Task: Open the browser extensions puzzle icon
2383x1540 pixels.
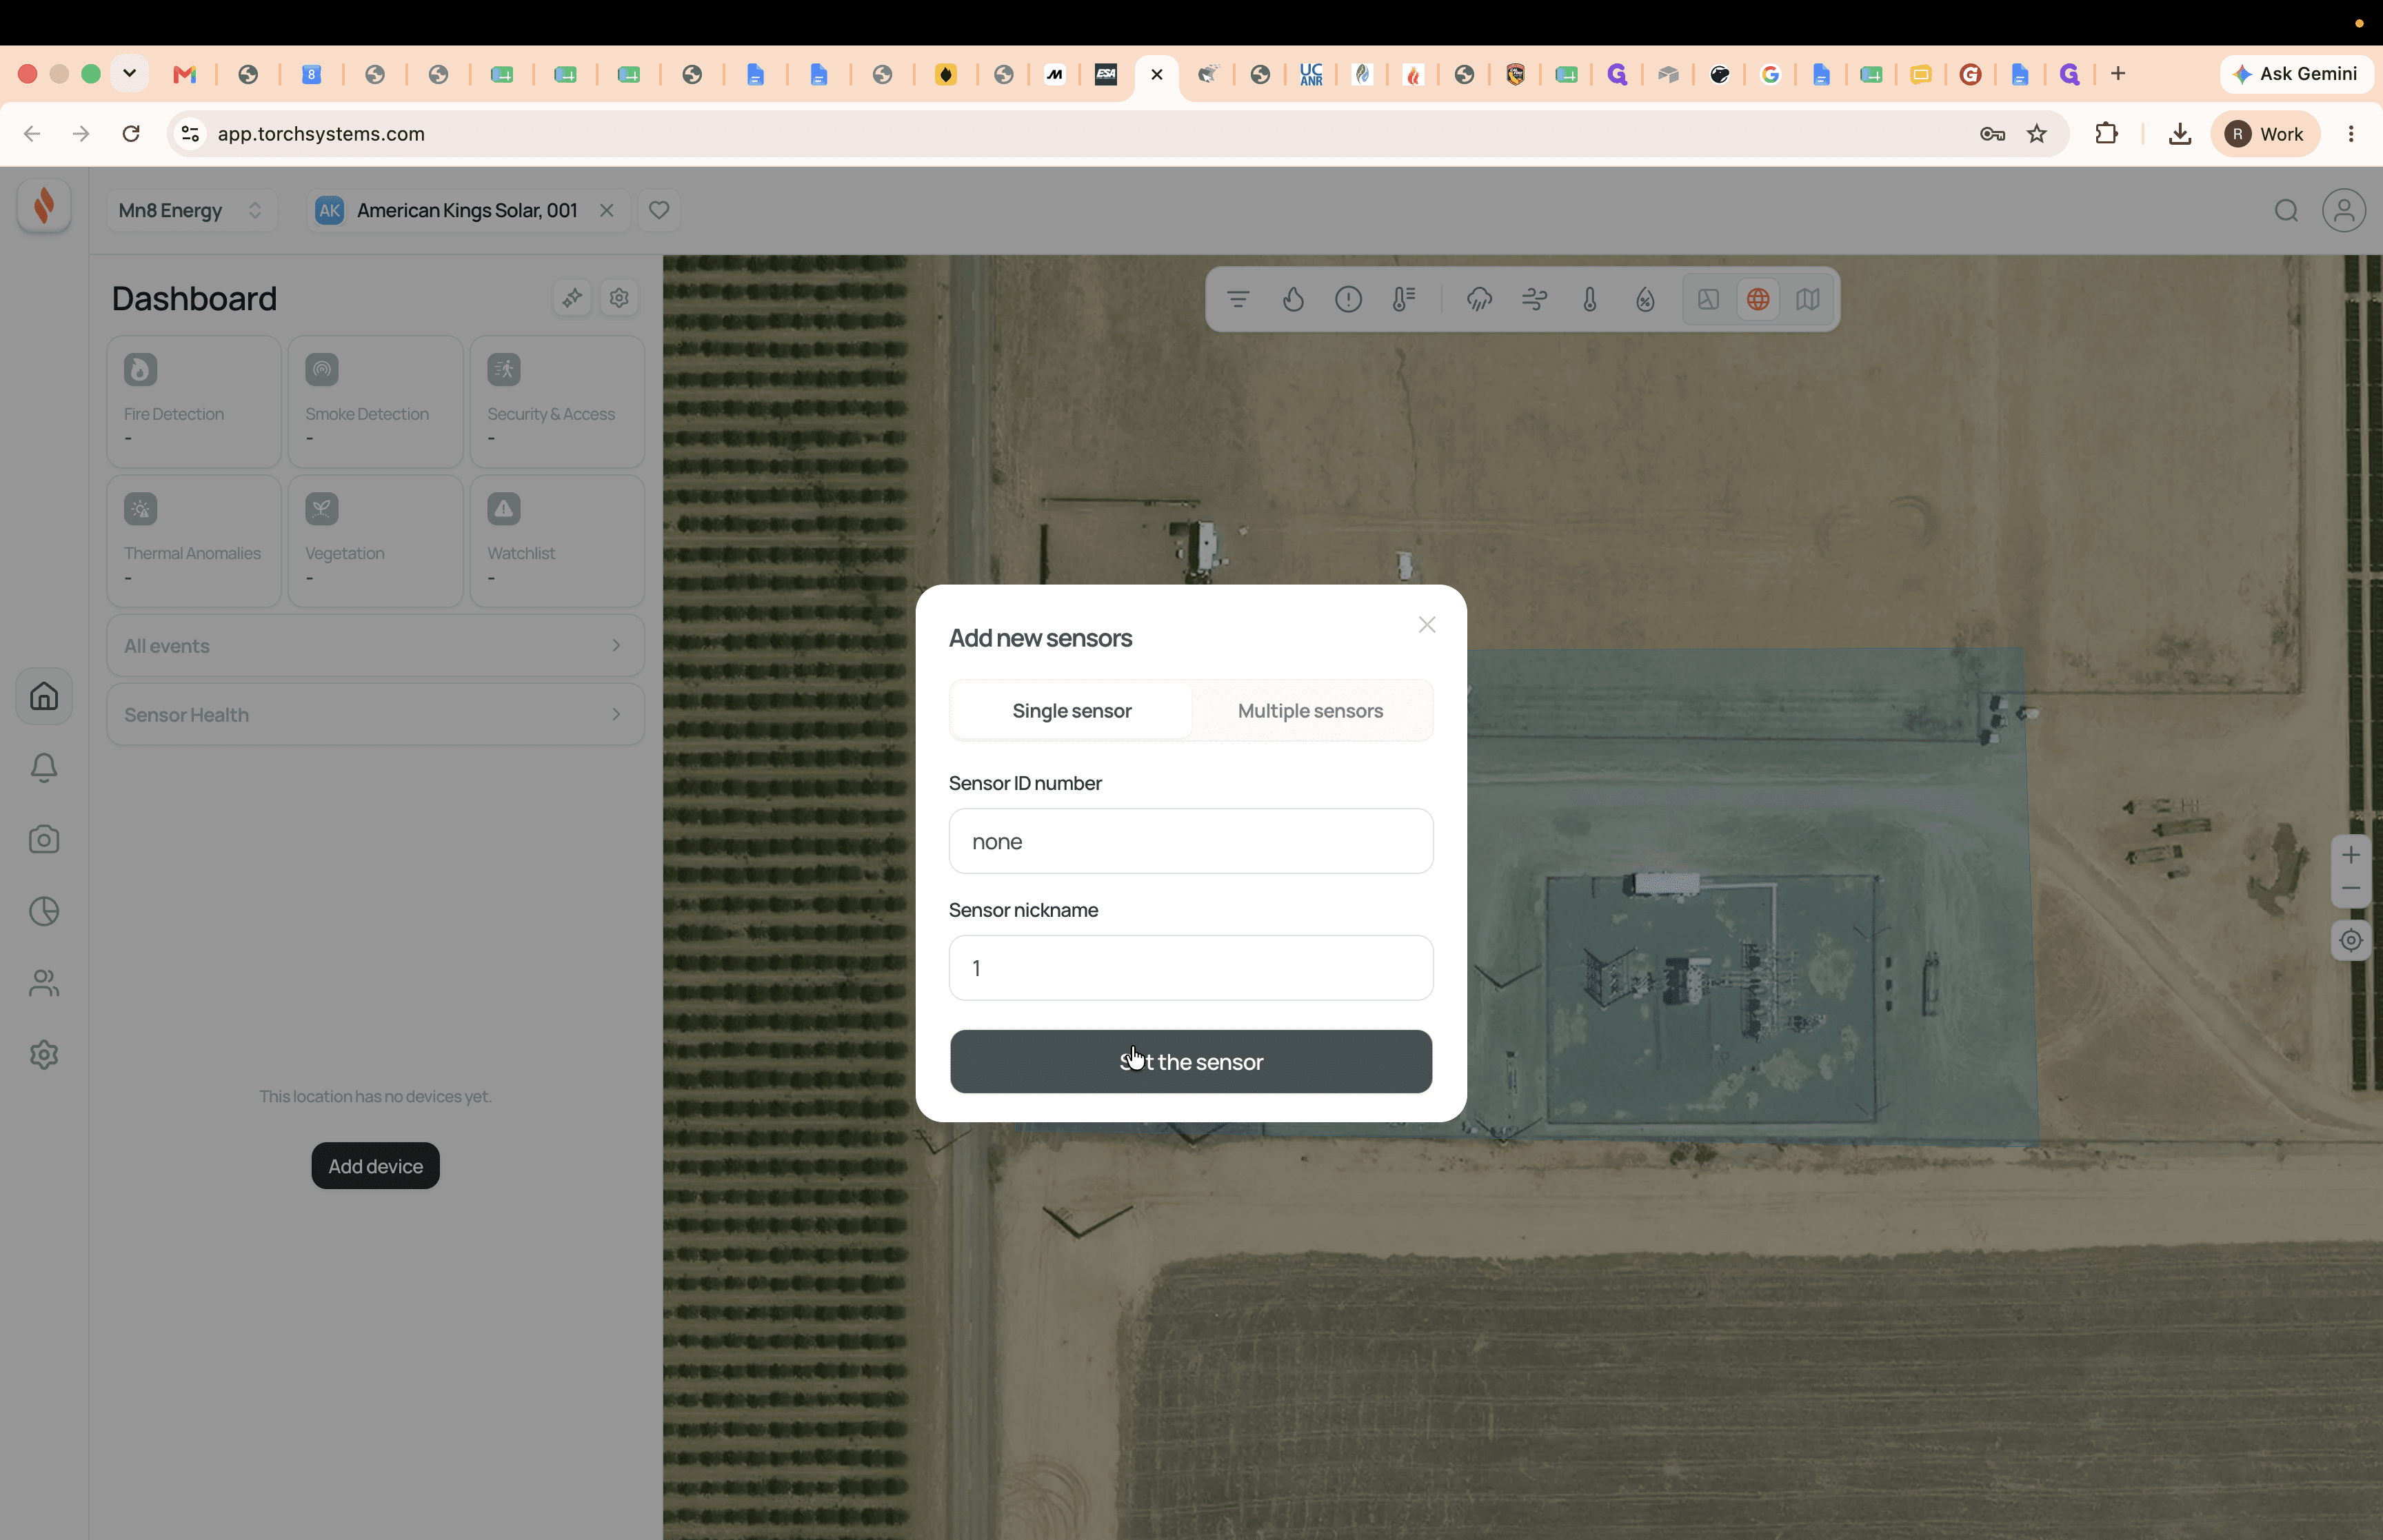Action: pos(2106,134)
